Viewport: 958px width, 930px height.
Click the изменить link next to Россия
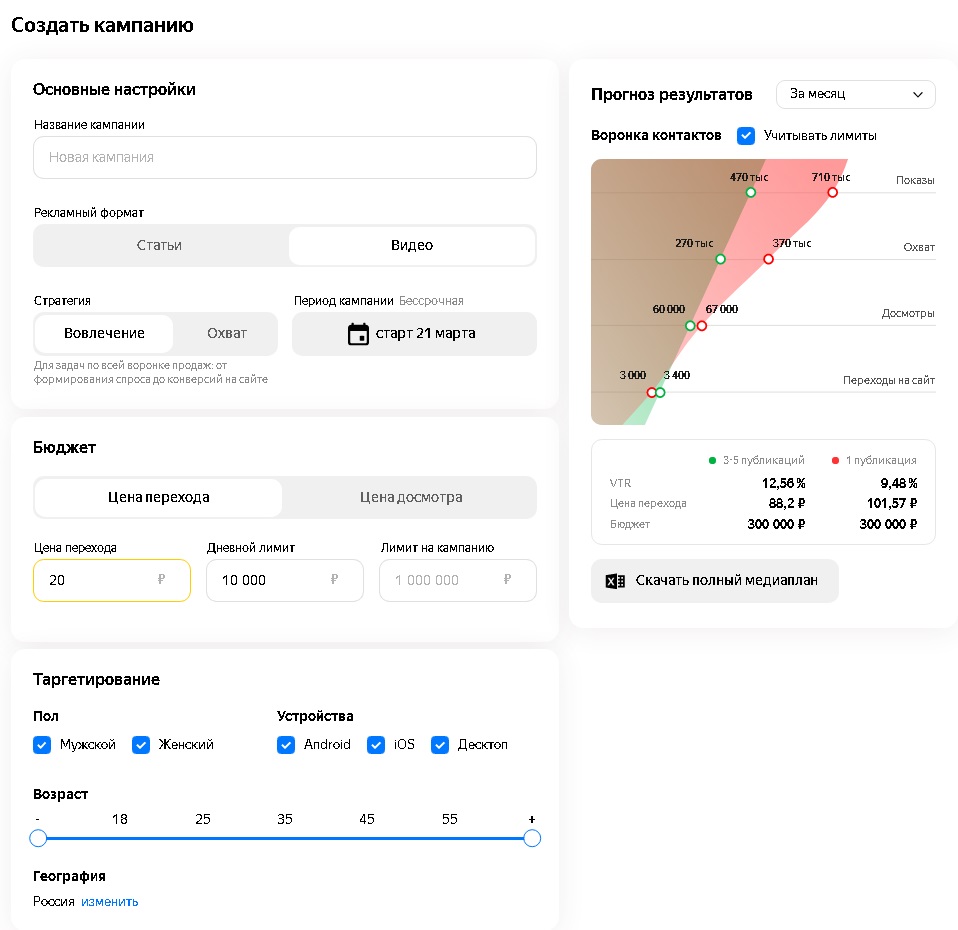pyautogui.click(x=110, y=902)
